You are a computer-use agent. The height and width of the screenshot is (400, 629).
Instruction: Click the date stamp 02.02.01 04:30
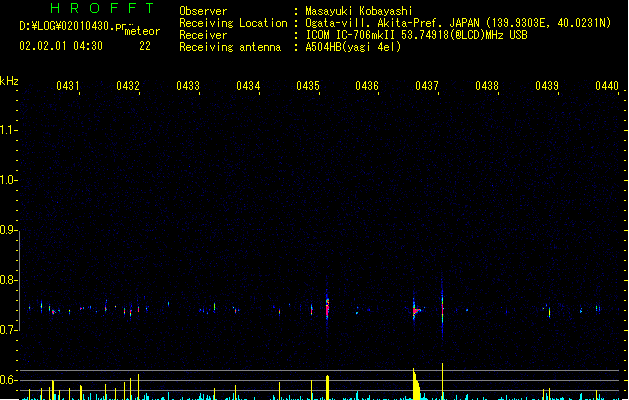coord(61,46)
